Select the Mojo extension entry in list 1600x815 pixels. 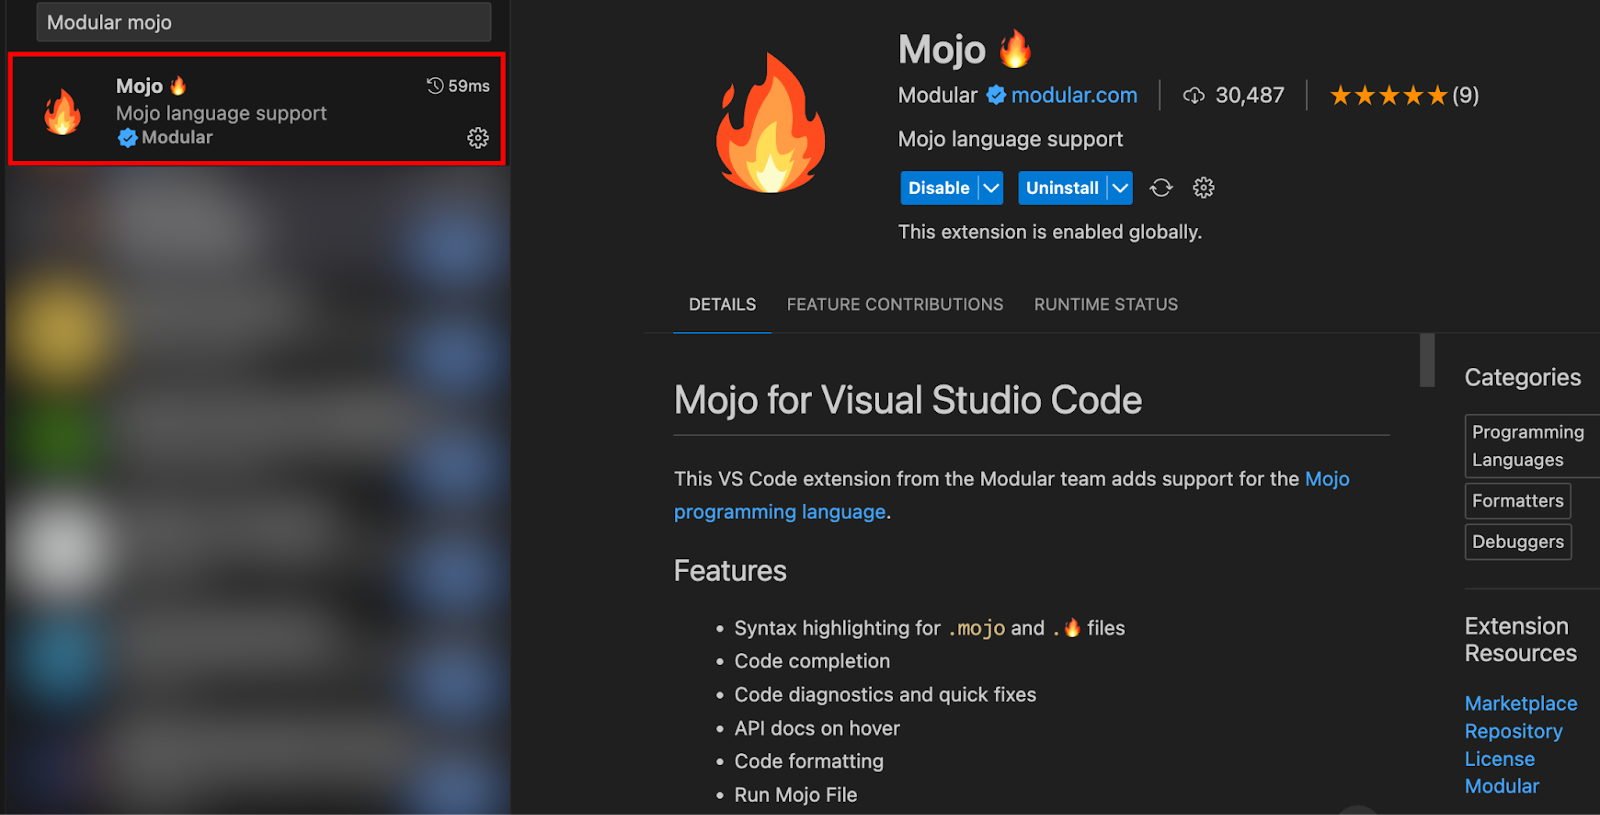point(257,109)
